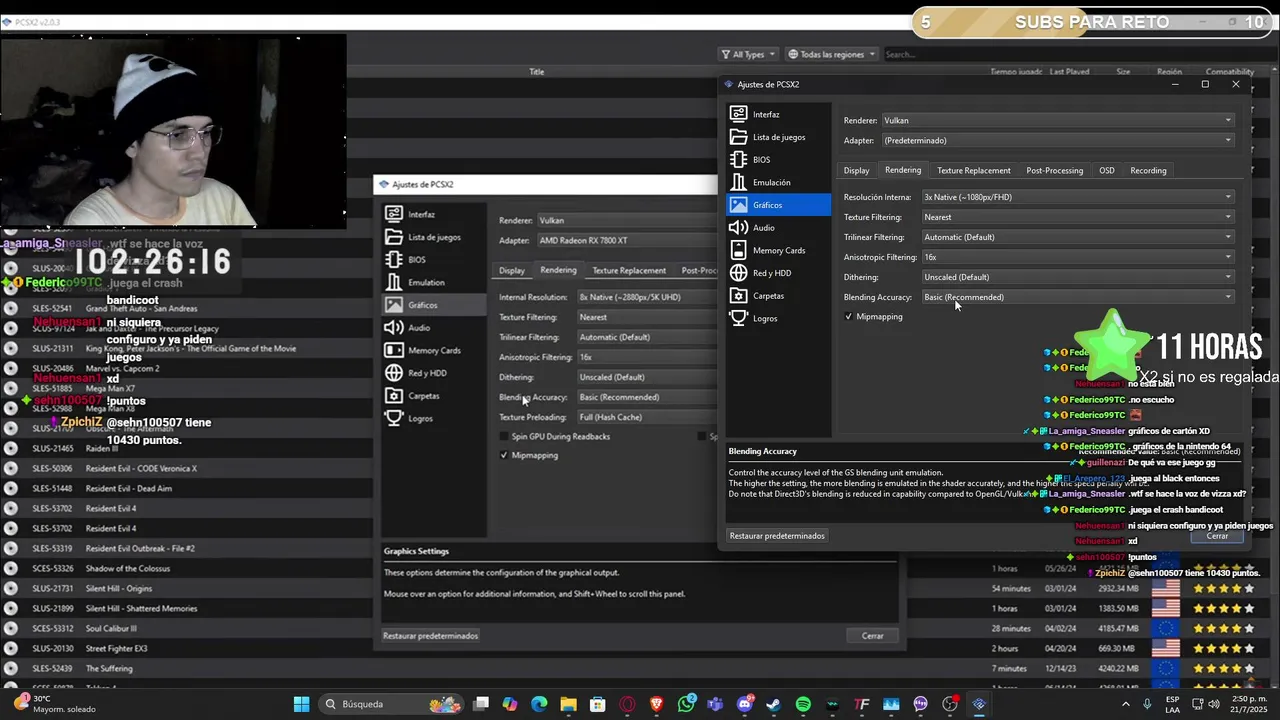1280x720 pixels.
Task: Select Gráficos in the front settings window
Action: coord(778,205)
